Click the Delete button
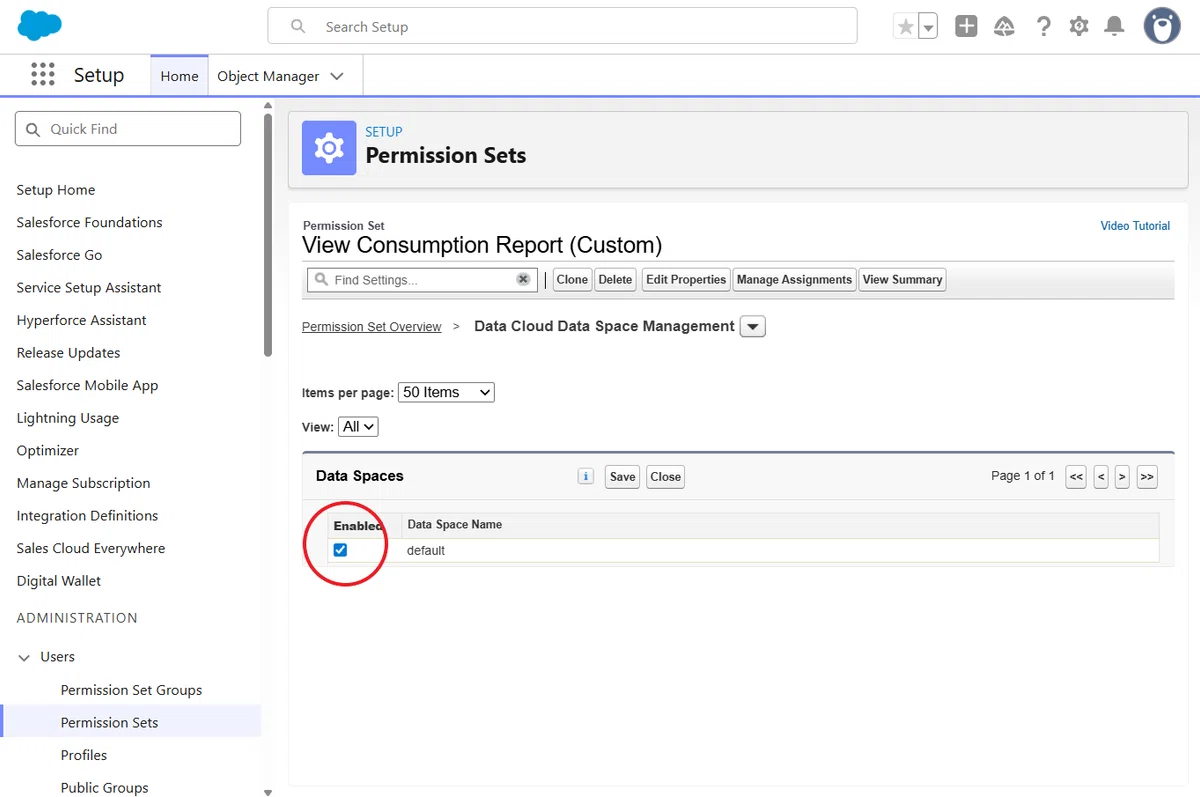1200x797 pixels. (x=615, y=280)
